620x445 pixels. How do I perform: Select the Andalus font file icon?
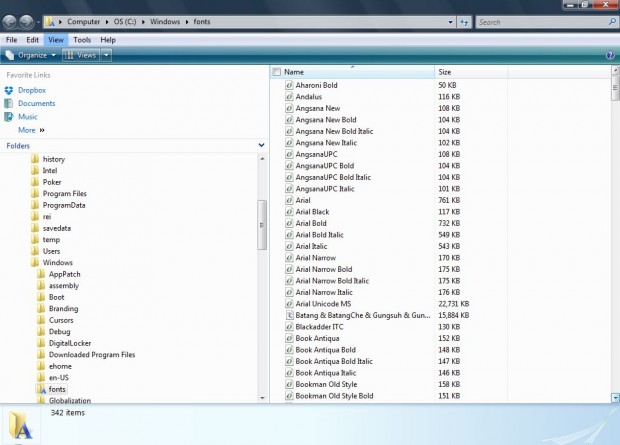pos(289,97)
